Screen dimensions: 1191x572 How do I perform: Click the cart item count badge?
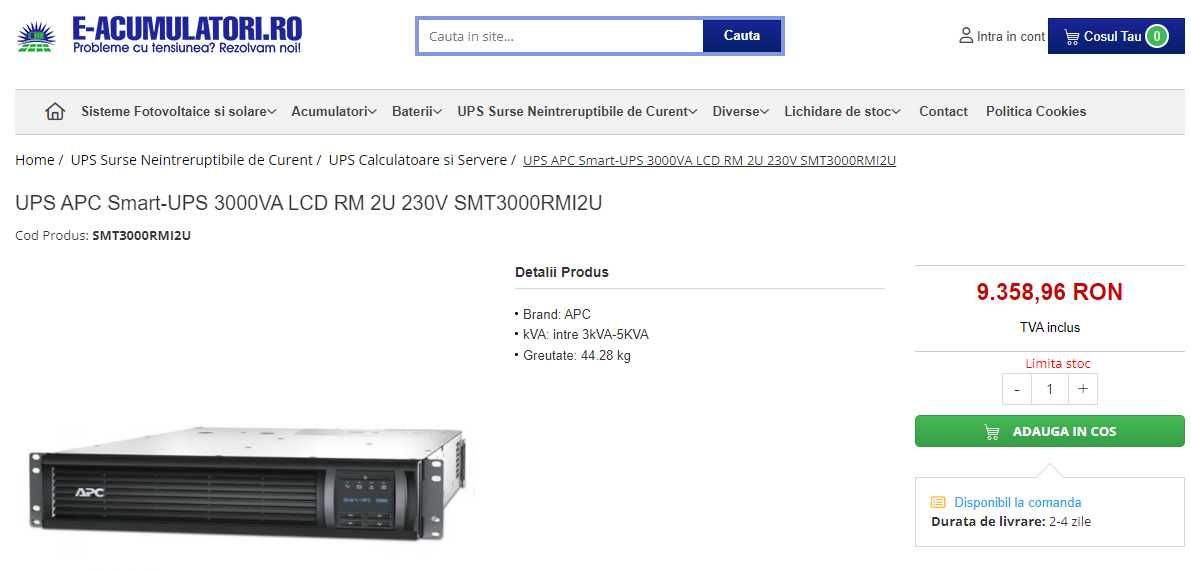[1156, 36]
